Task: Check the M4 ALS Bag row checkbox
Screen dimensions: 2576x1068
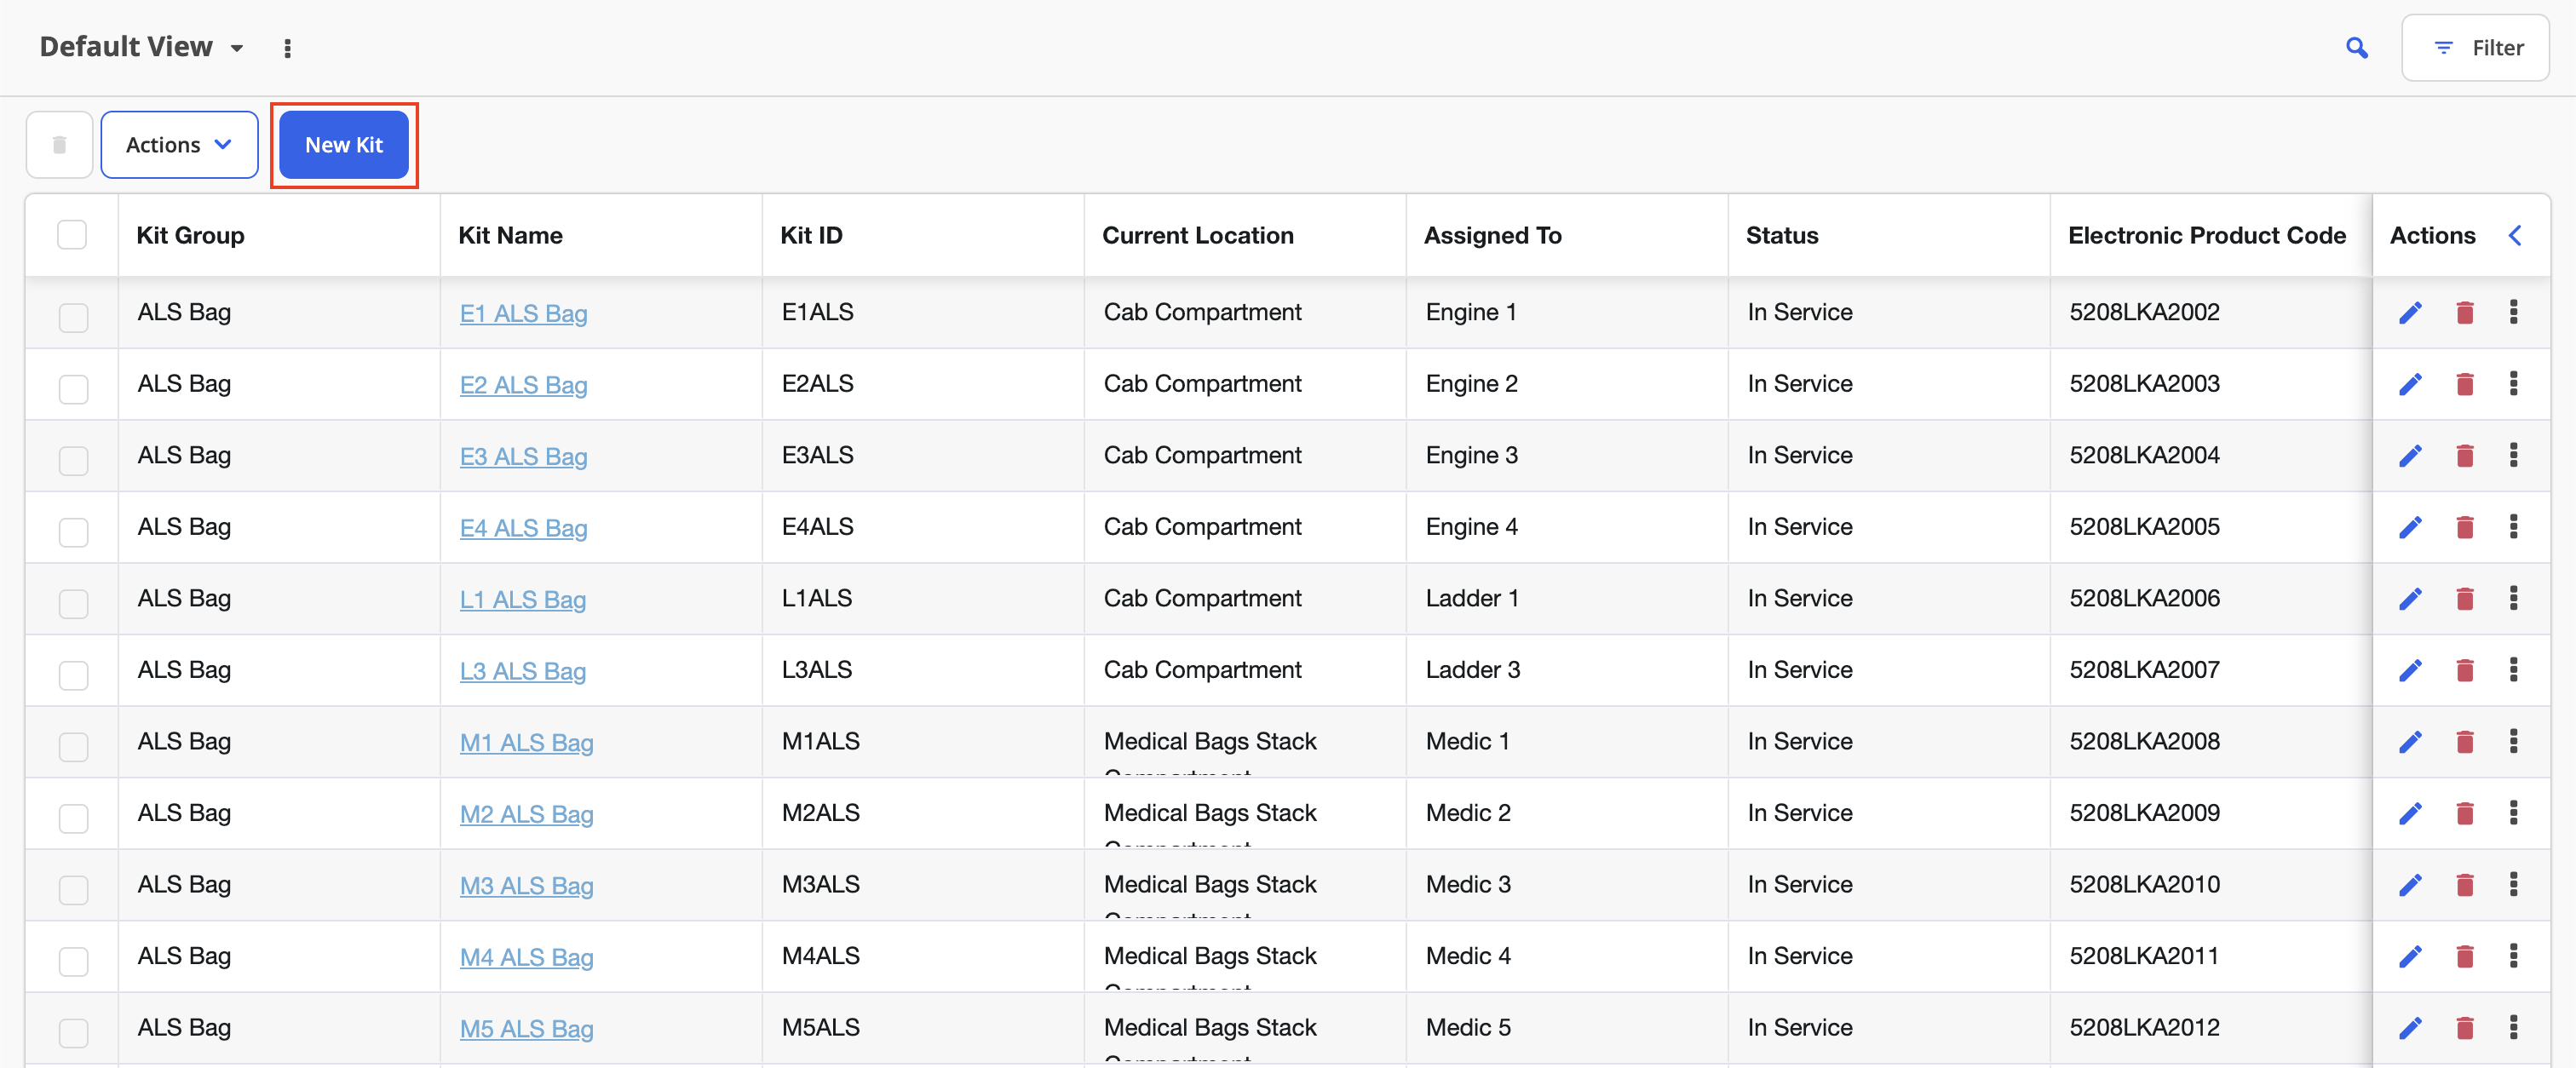Action: (x=73, y=961)
